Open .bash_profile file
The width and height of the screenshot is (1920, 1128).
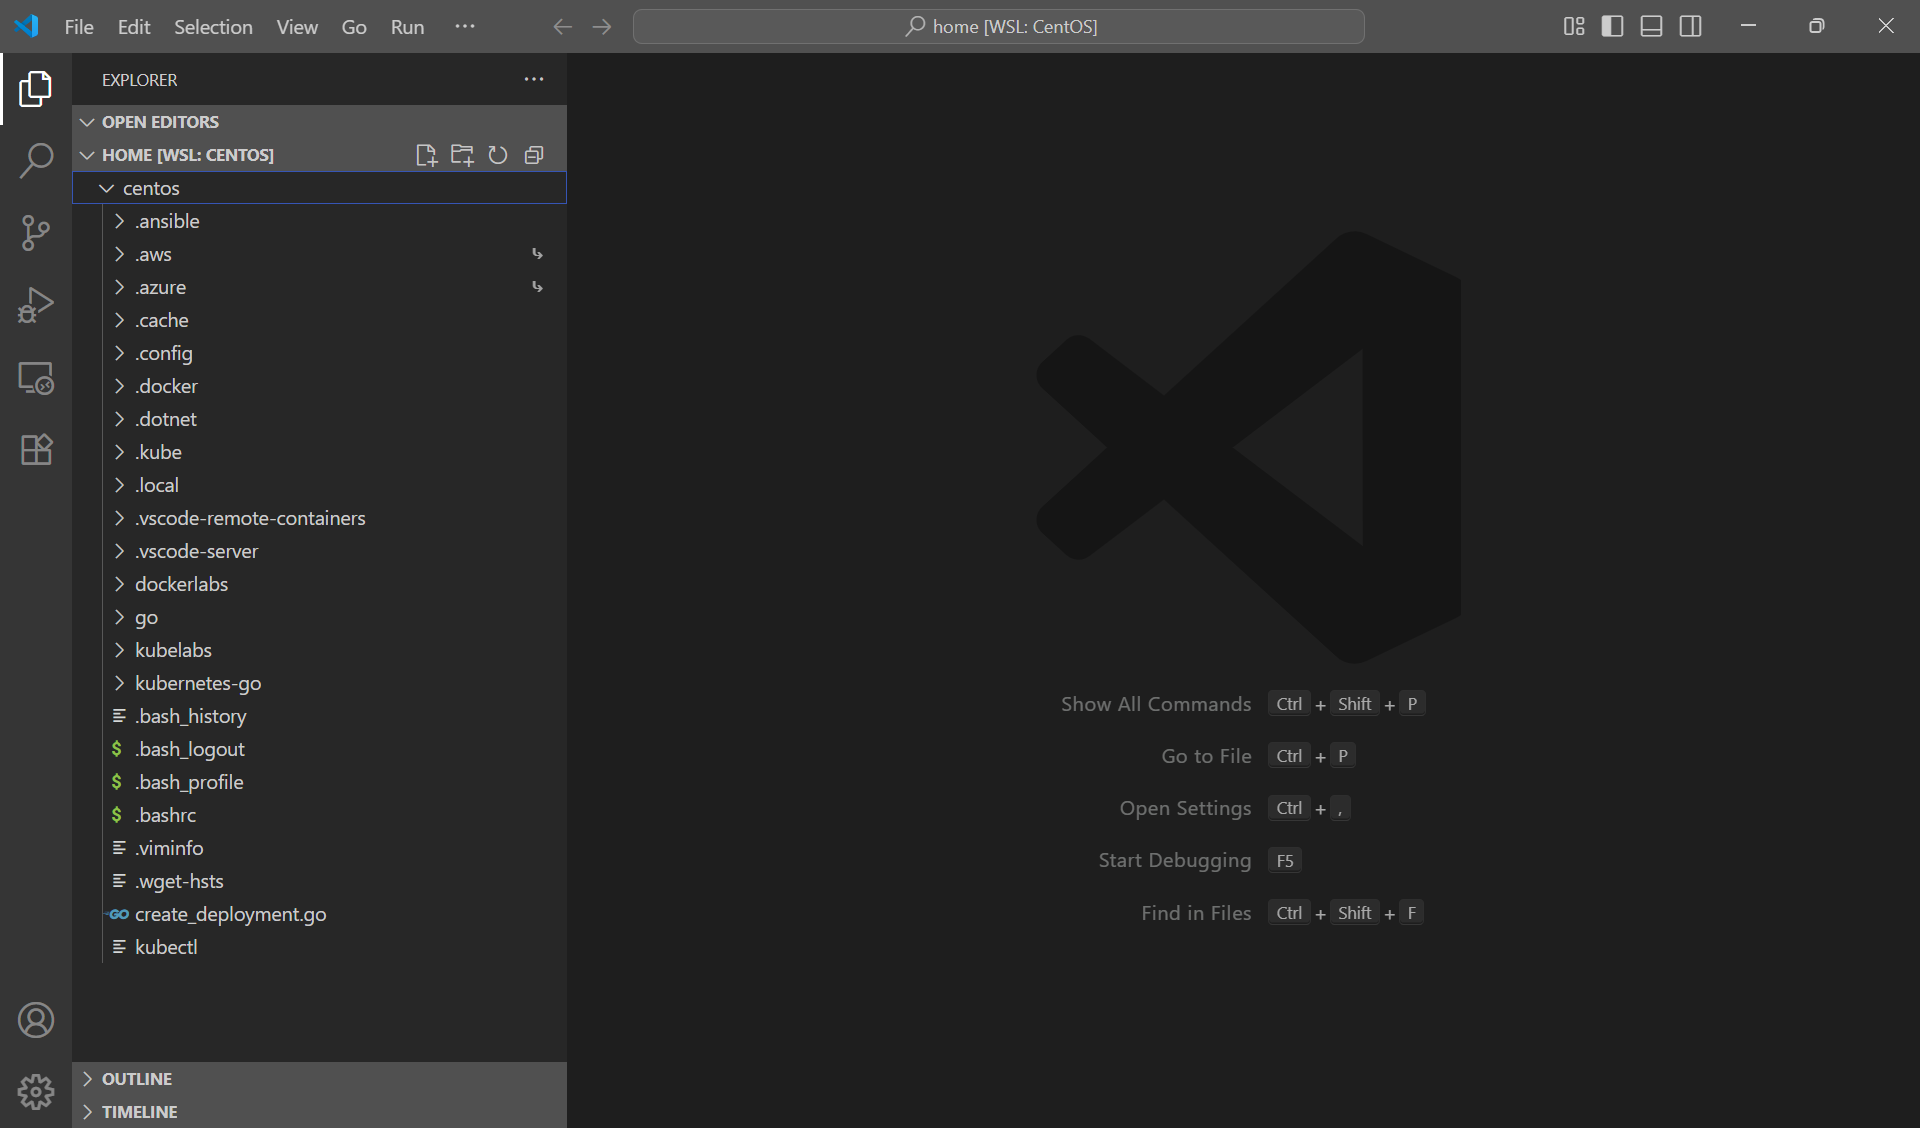pyautogui.click(x=319, y=782)
